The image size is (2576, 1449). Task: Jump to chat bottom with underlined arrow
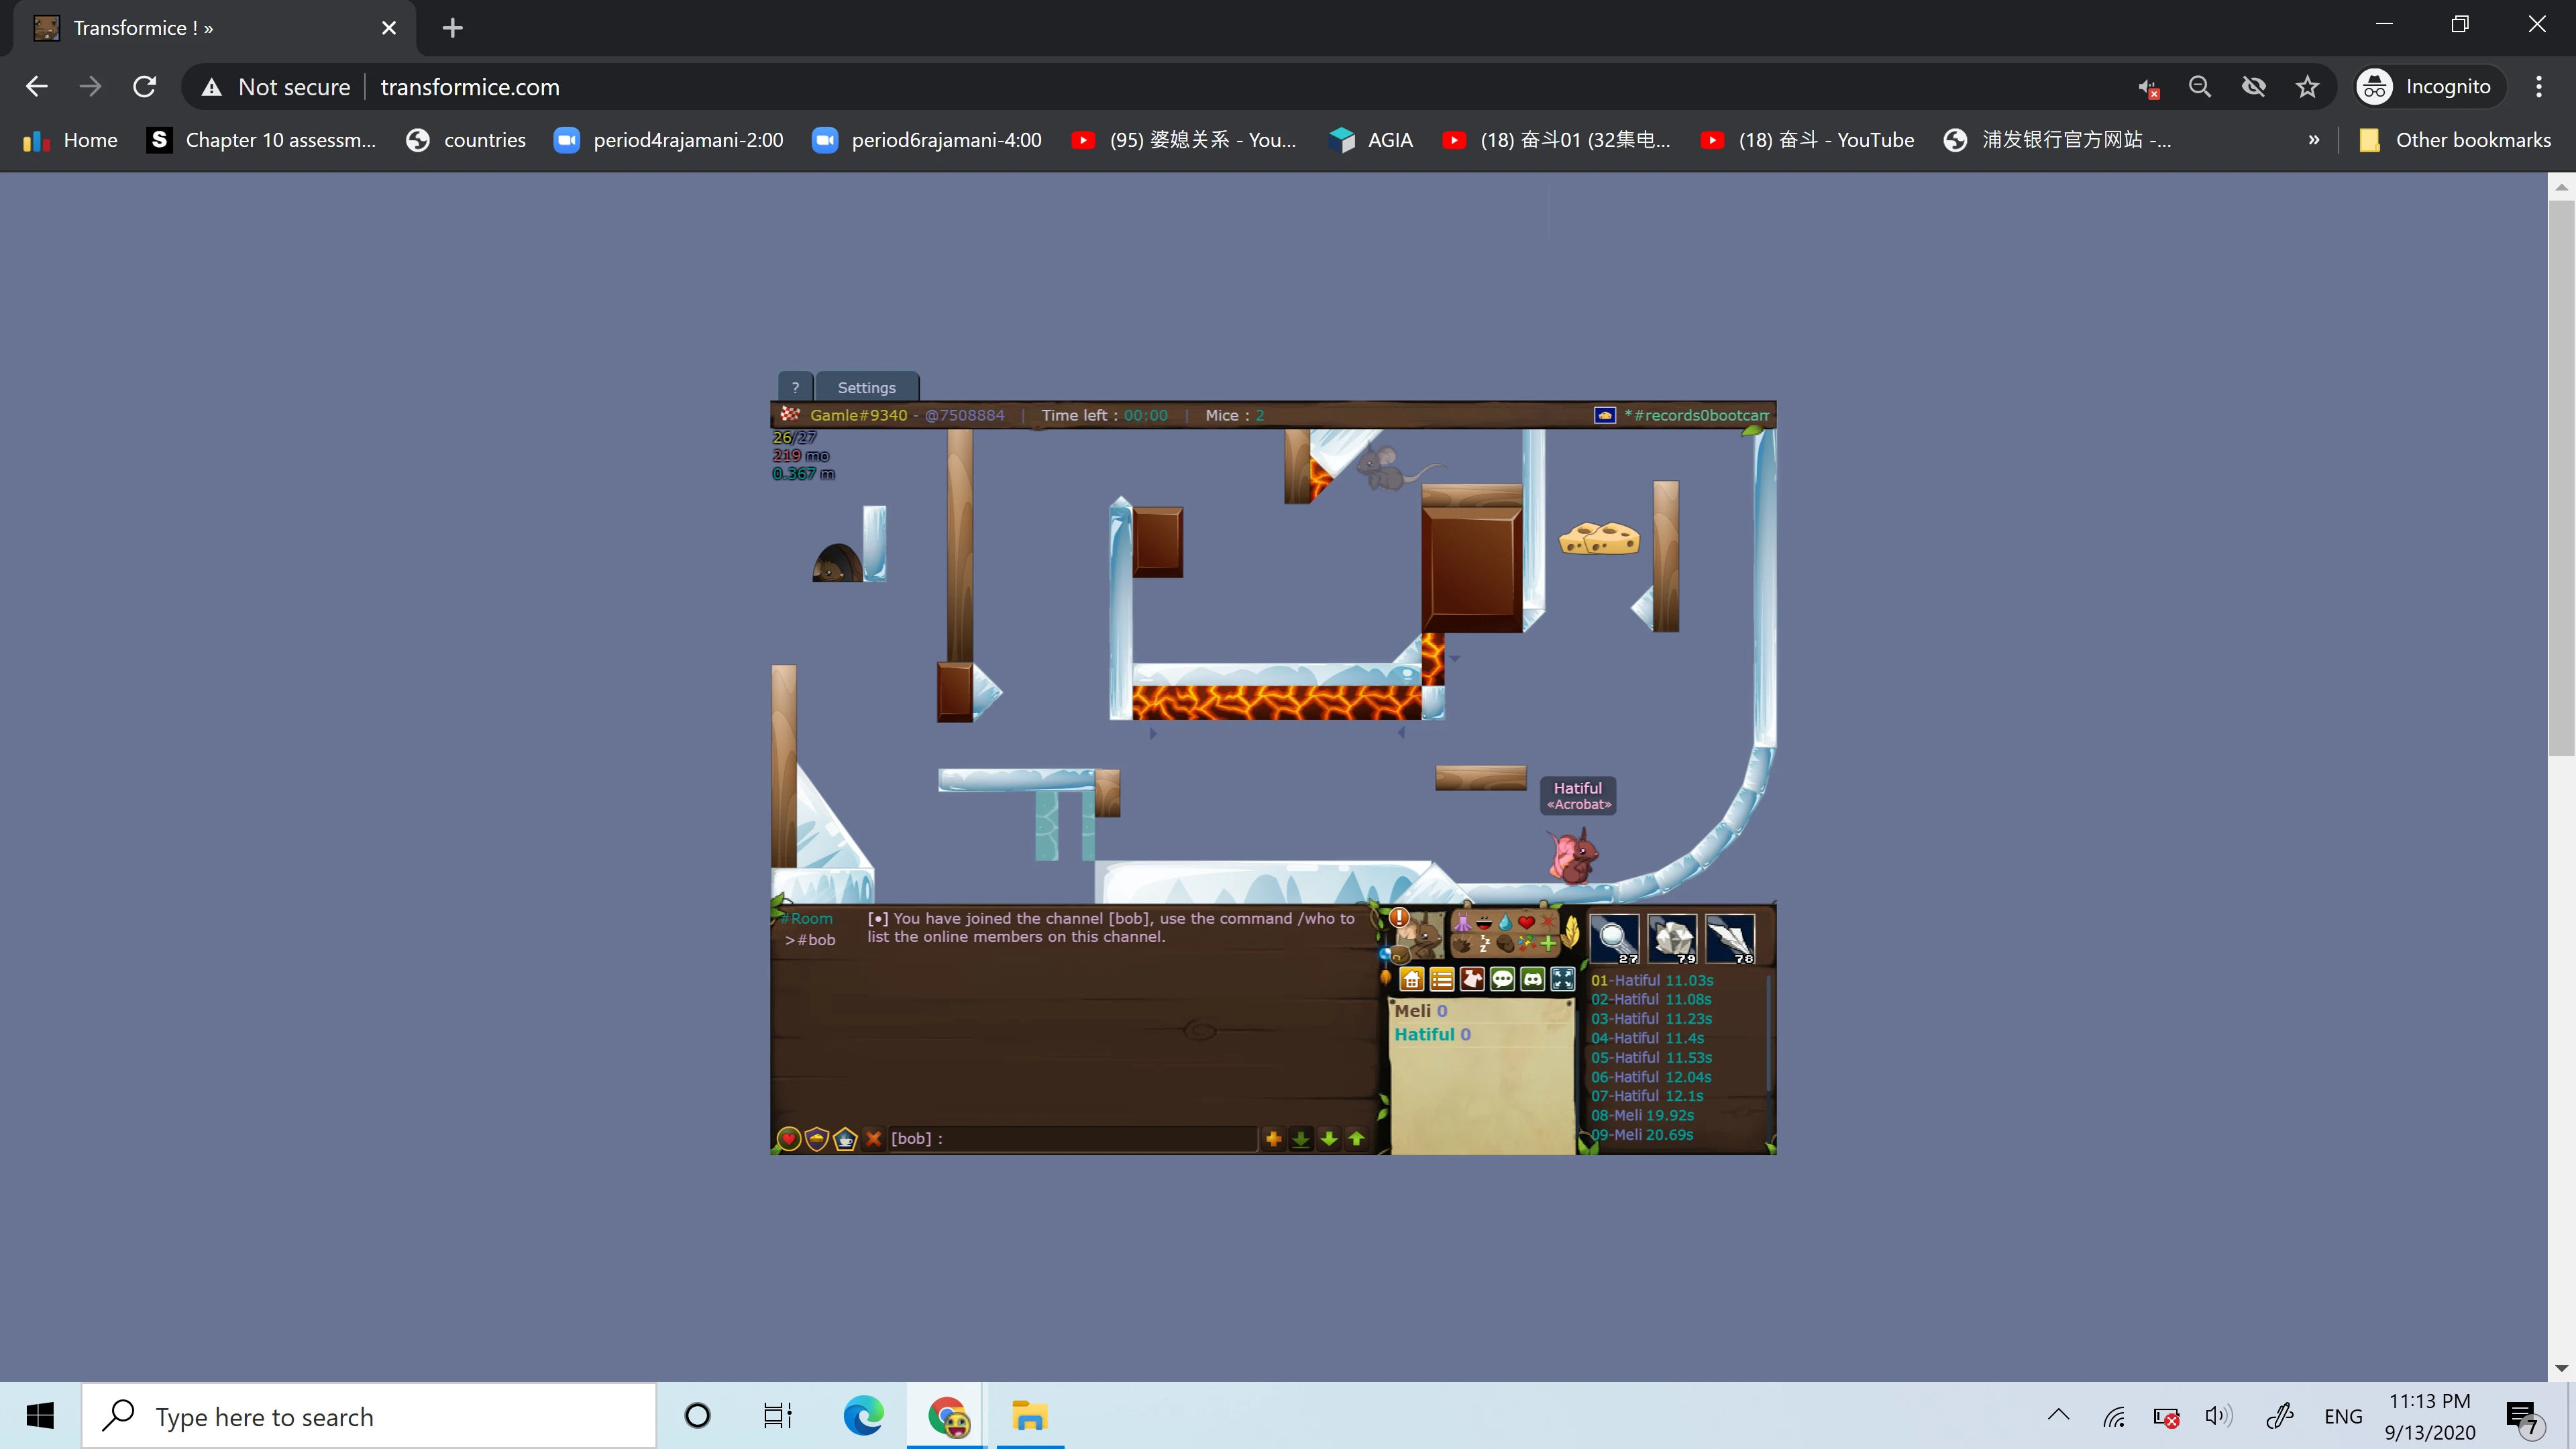tap(1301, 1138)
